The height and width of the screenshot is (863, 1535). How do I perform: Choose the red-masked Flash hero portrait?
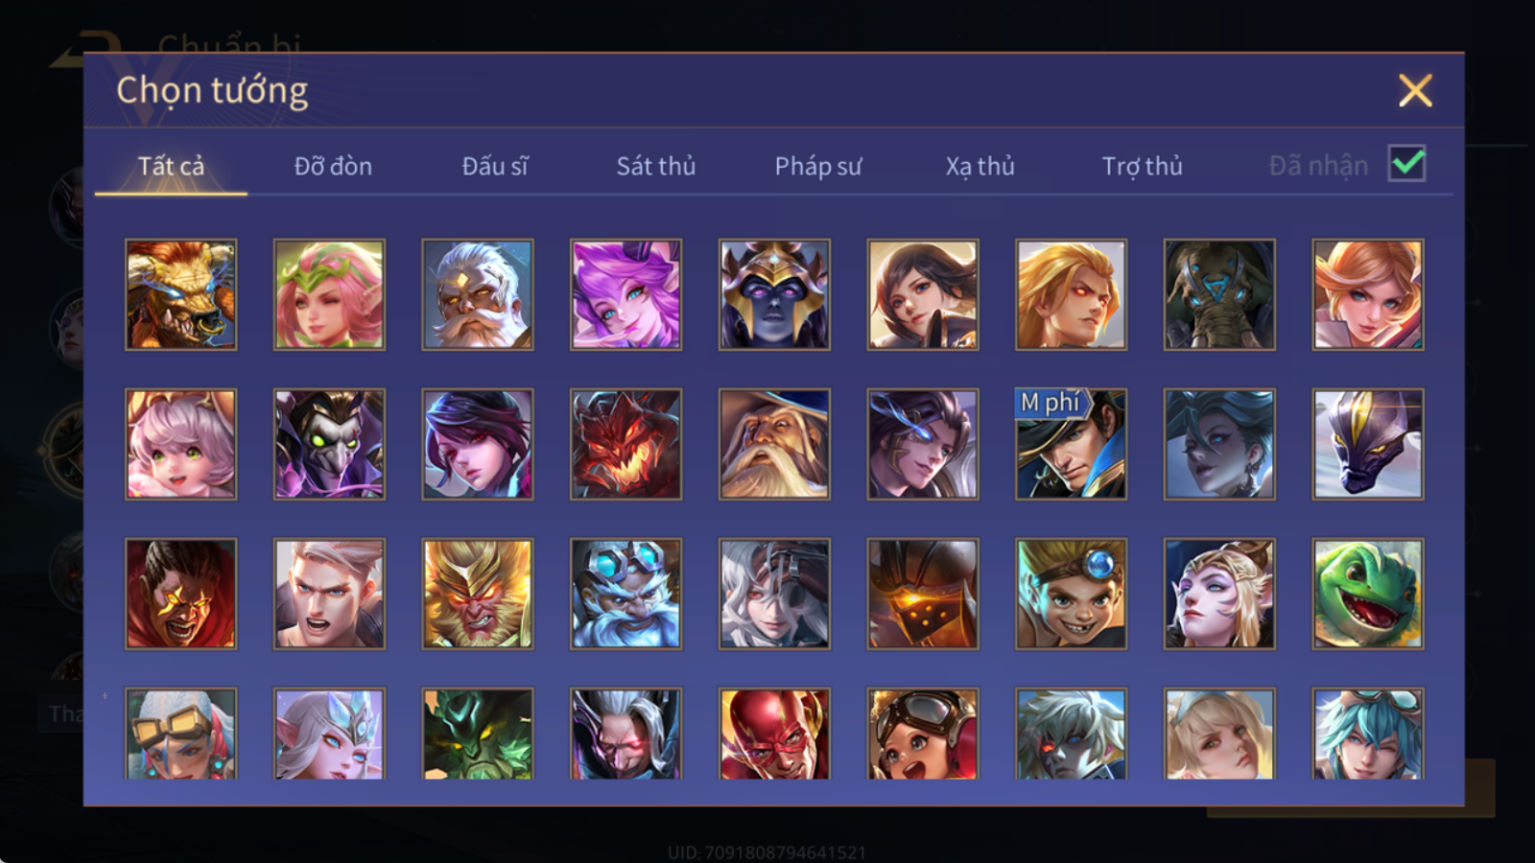click(774, 733)
